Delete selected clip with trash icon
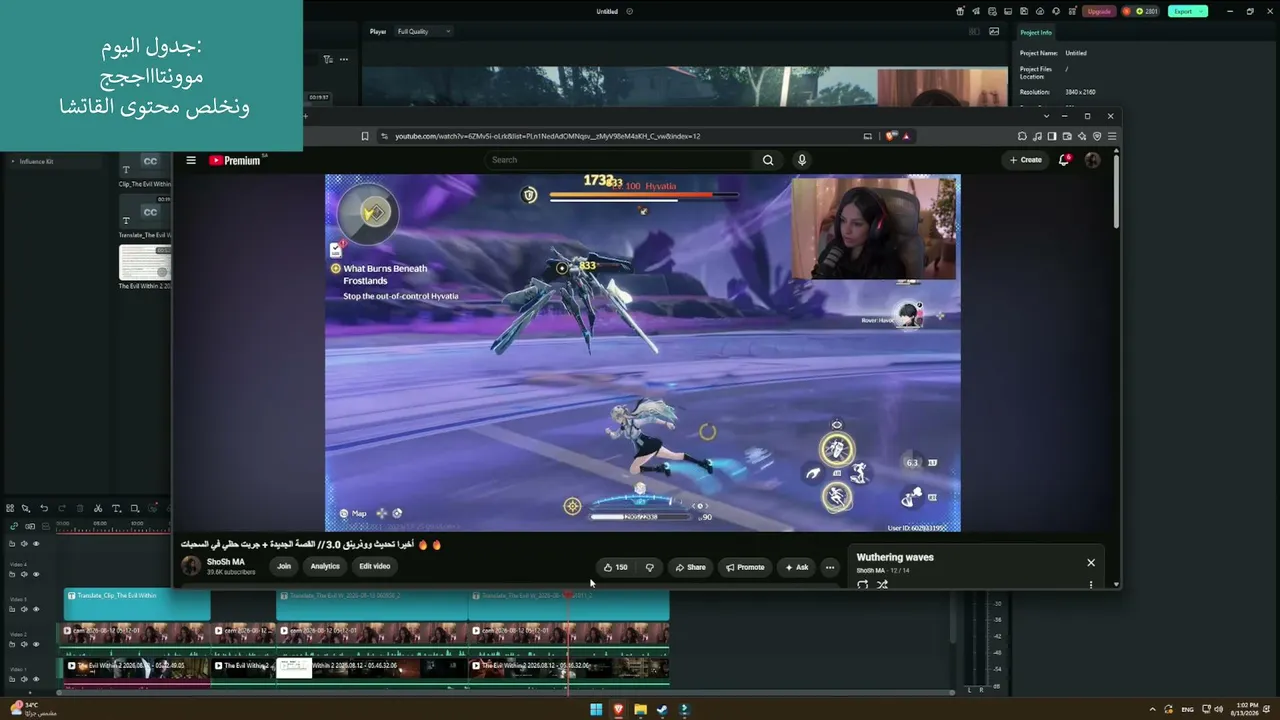 pyautogui.click(x=80, y=508)
